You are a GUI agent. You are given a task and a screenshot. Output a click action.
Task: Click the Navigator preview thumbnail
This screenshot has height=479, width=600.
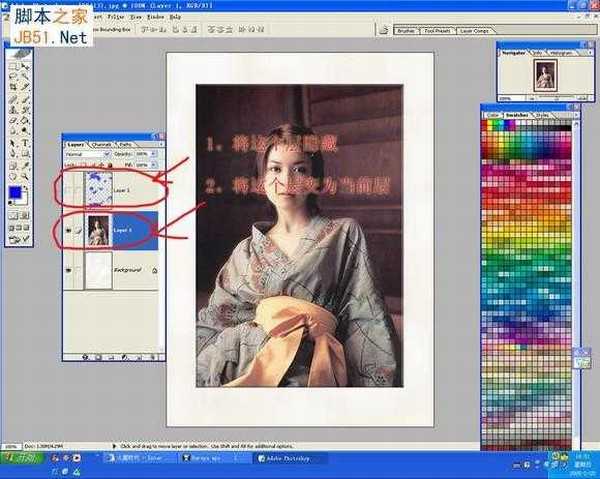point(546,76)
